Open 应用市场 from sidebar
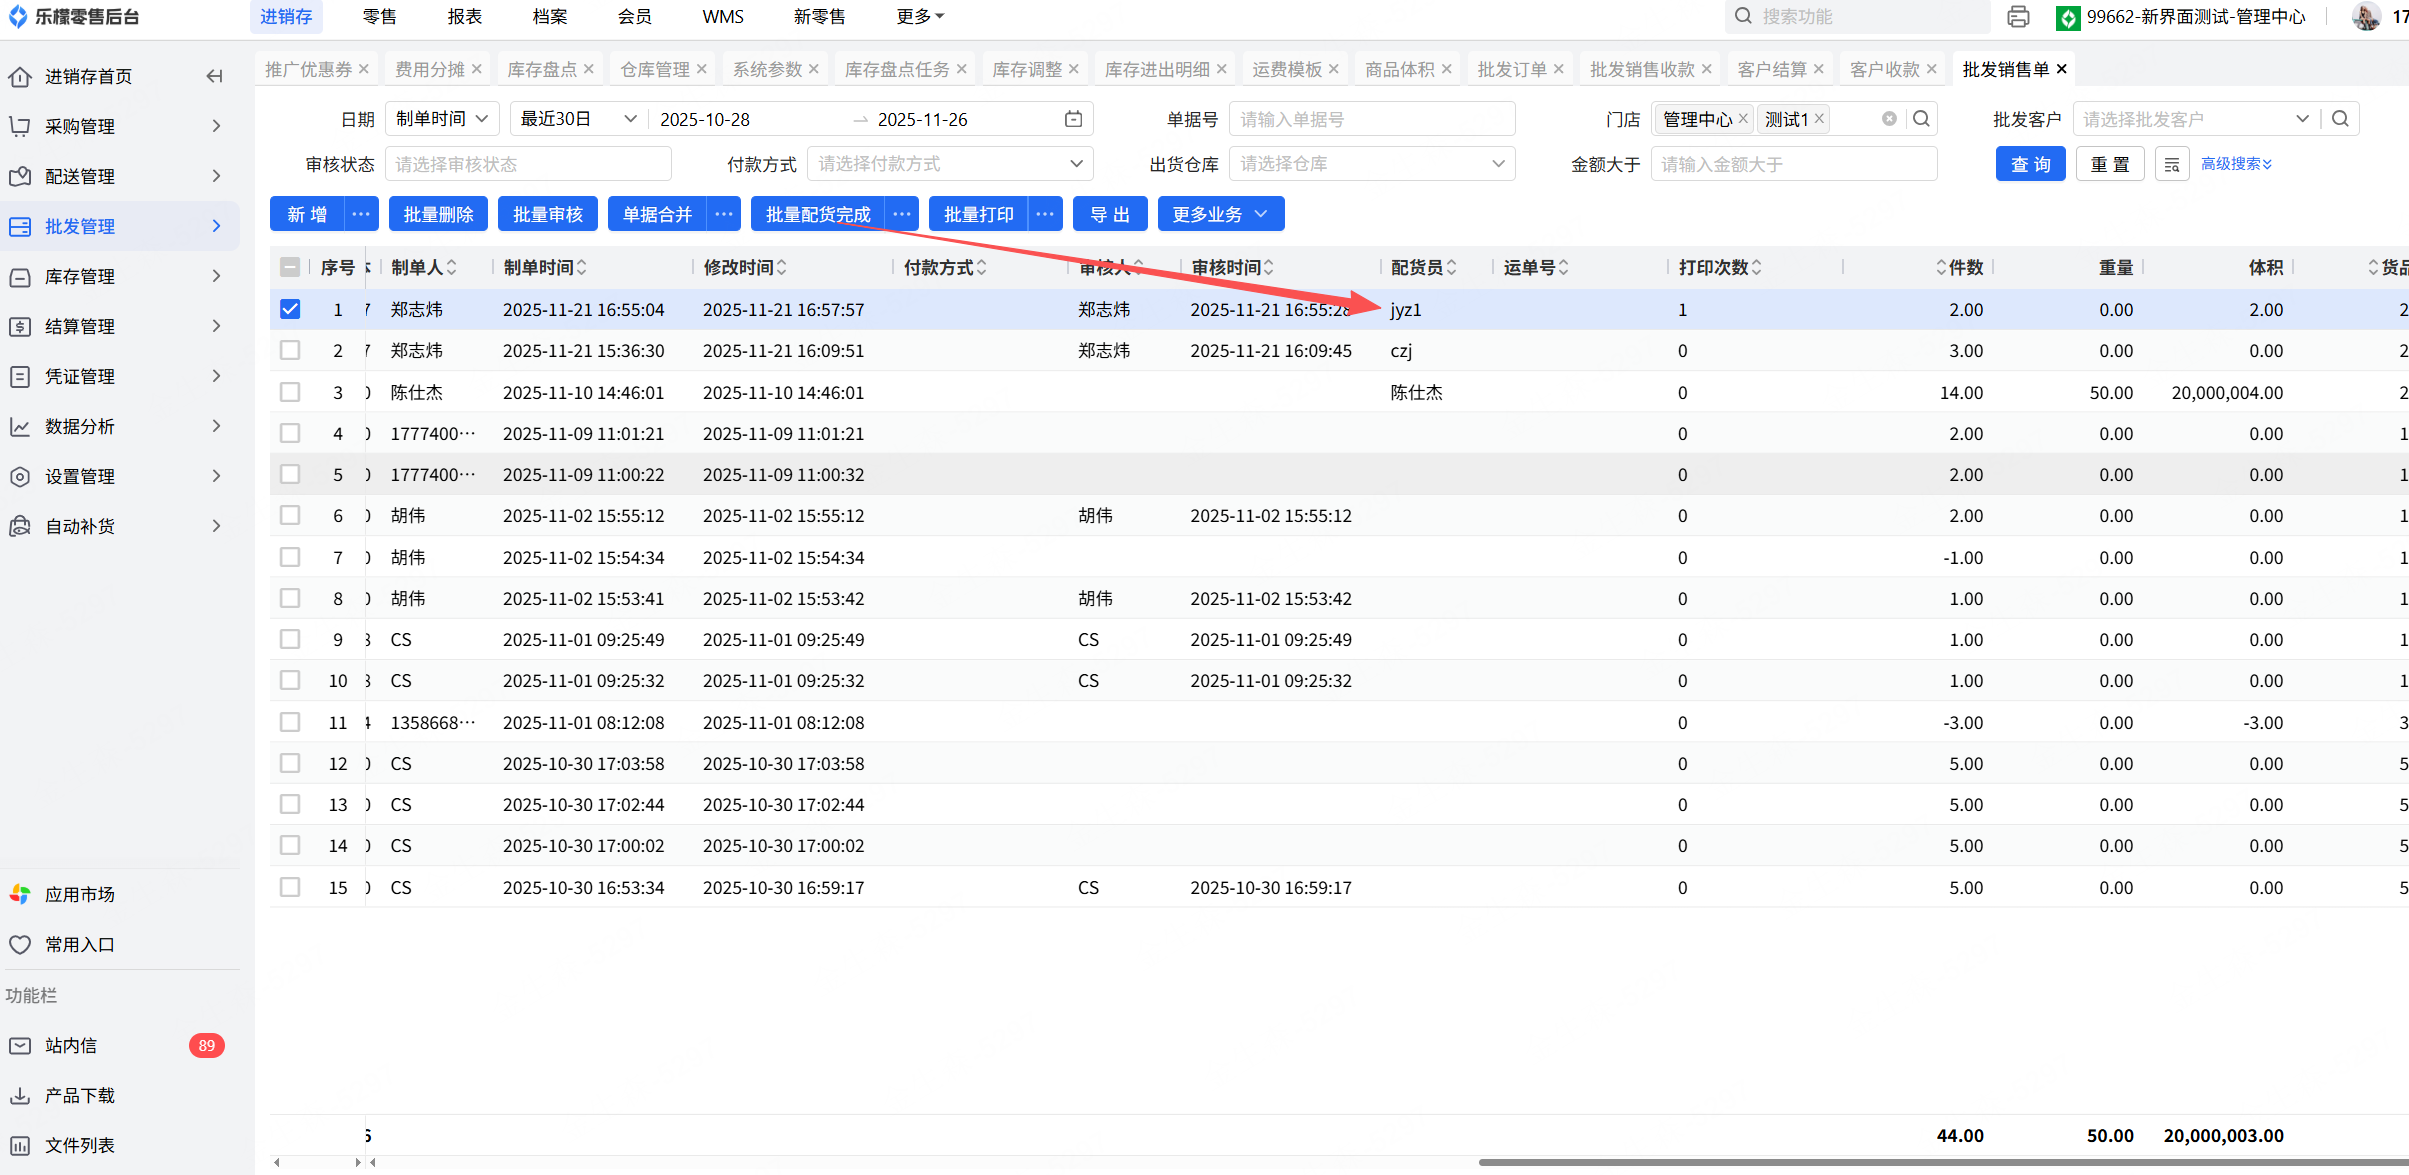 point(79,894)
